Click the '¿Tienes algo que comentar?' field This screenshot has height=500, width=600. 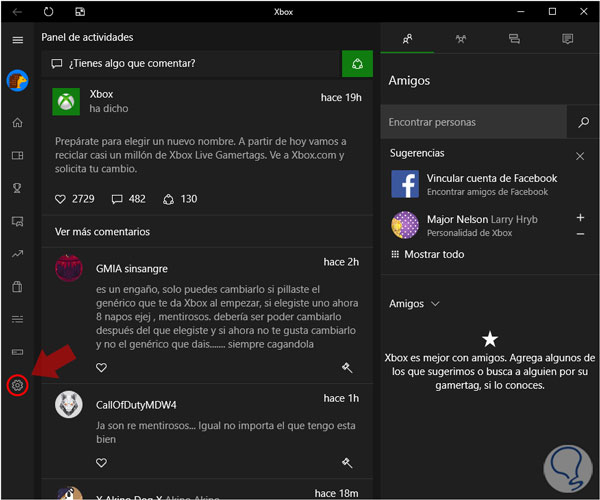[191, 64]
